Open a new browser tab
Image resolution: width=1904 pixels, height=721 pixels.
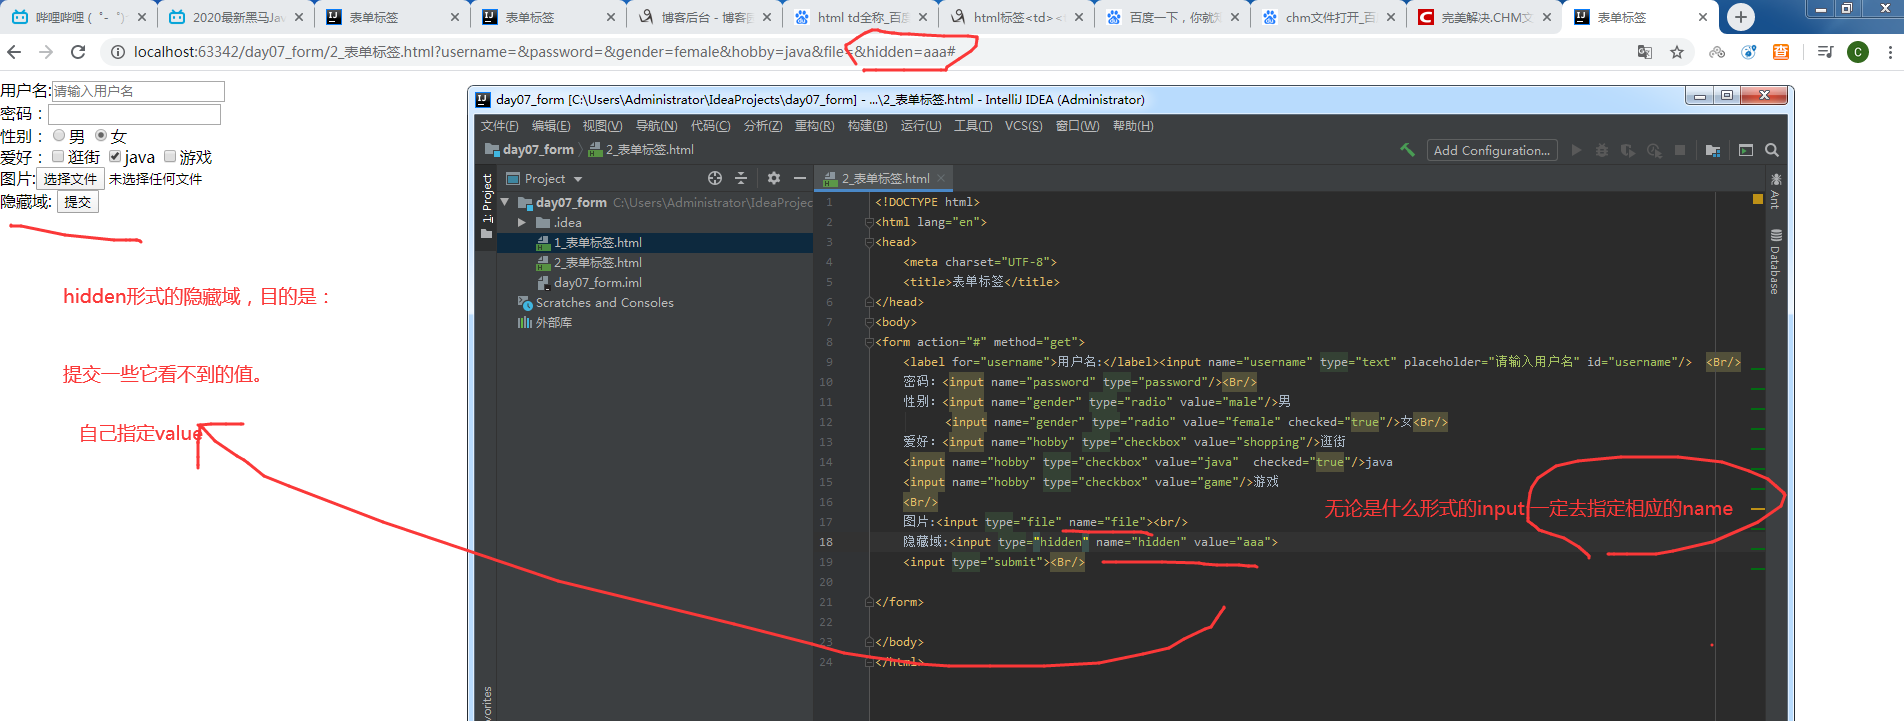1741,17
